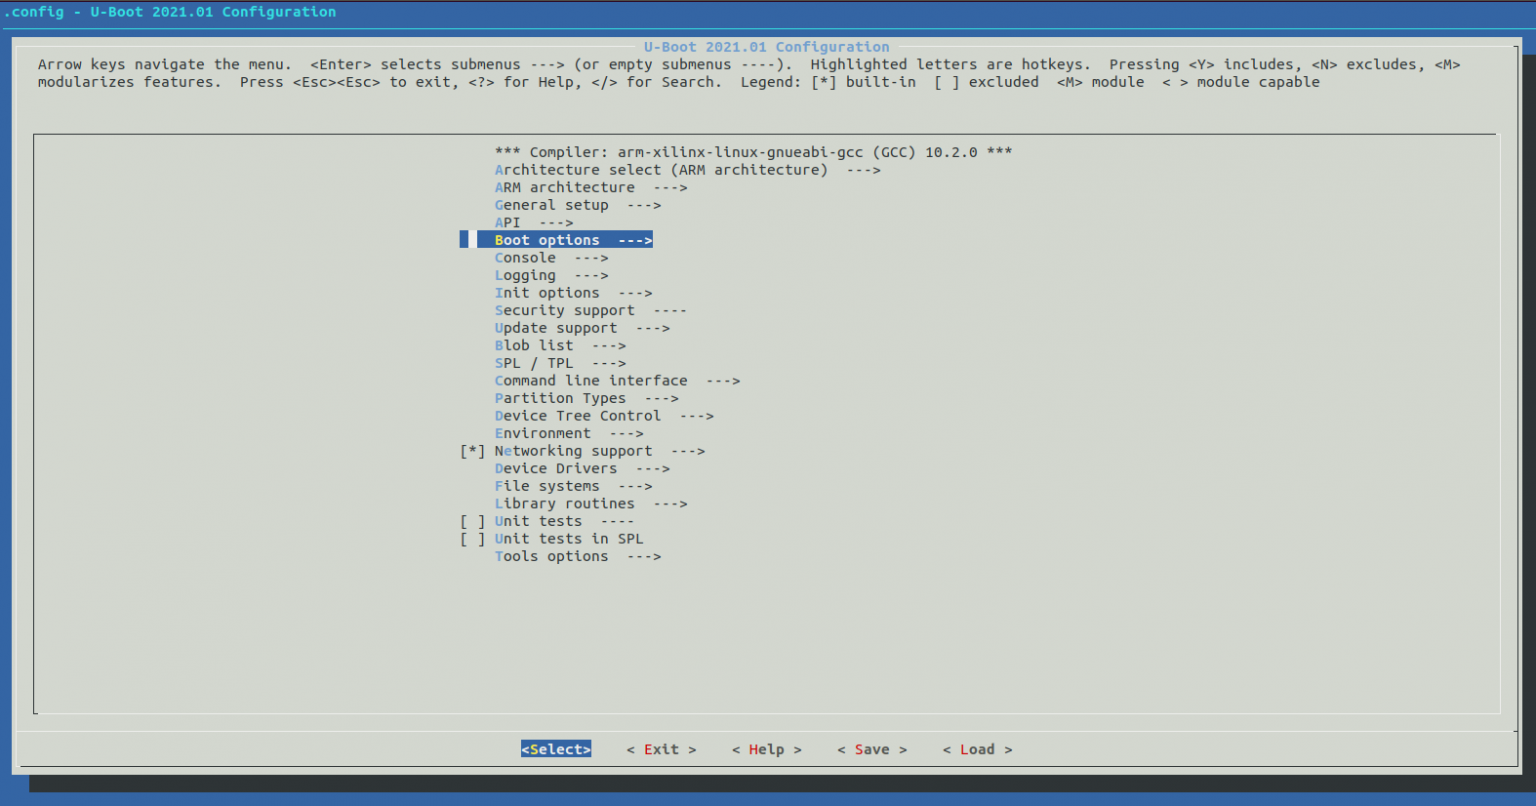Image resolution: width=1536 pixels, height=806 pixels.
Task: Click the Save button
Action: pos(871,749)
